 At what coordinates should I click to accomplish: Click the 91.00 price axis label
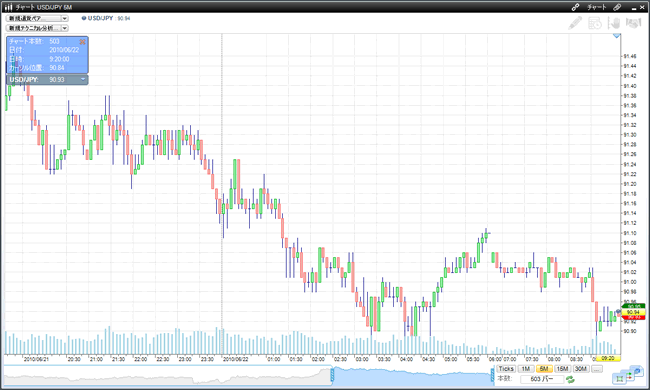(630, 282)
